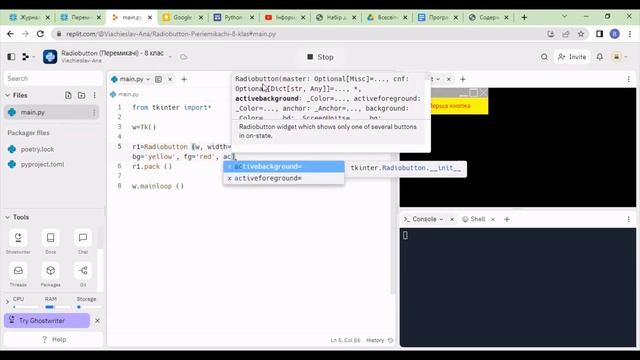The width and height of the screenshot is (640, 360).
Task: Click the Storage usage bar
Action: point(89,307)
